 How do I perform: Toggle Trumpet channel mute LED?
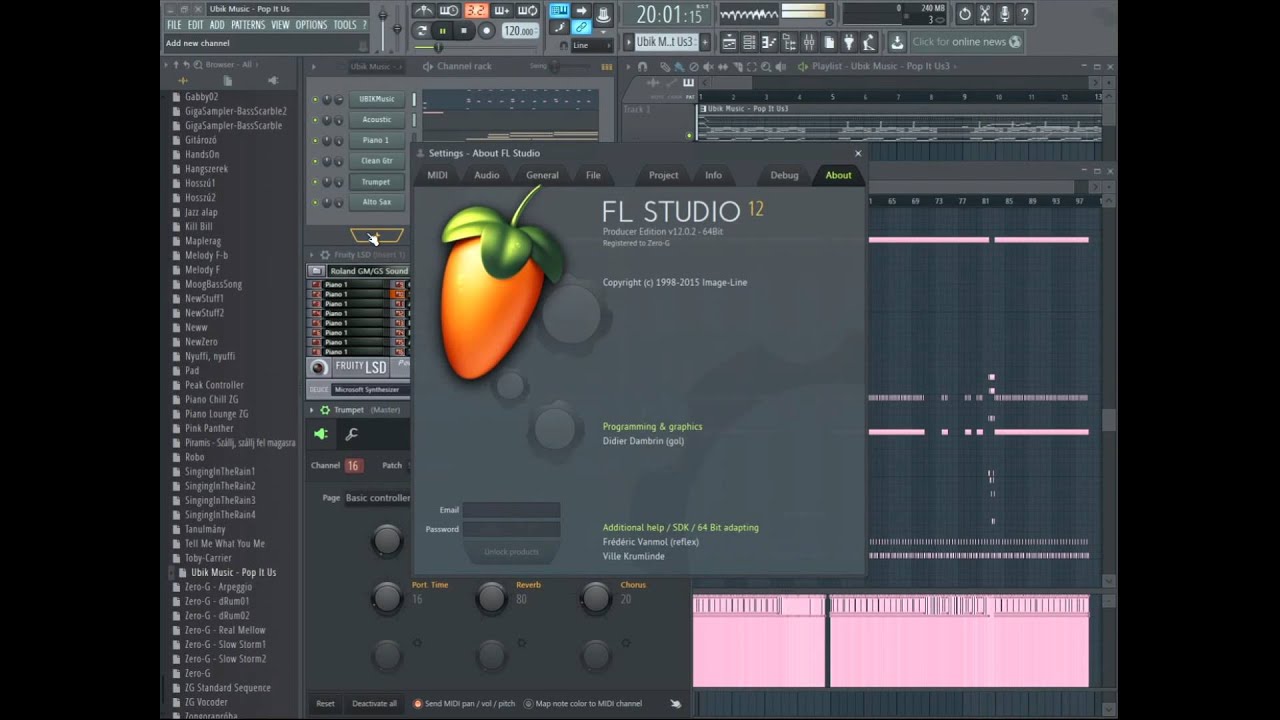pyautogui.click(x=315, y=182)
